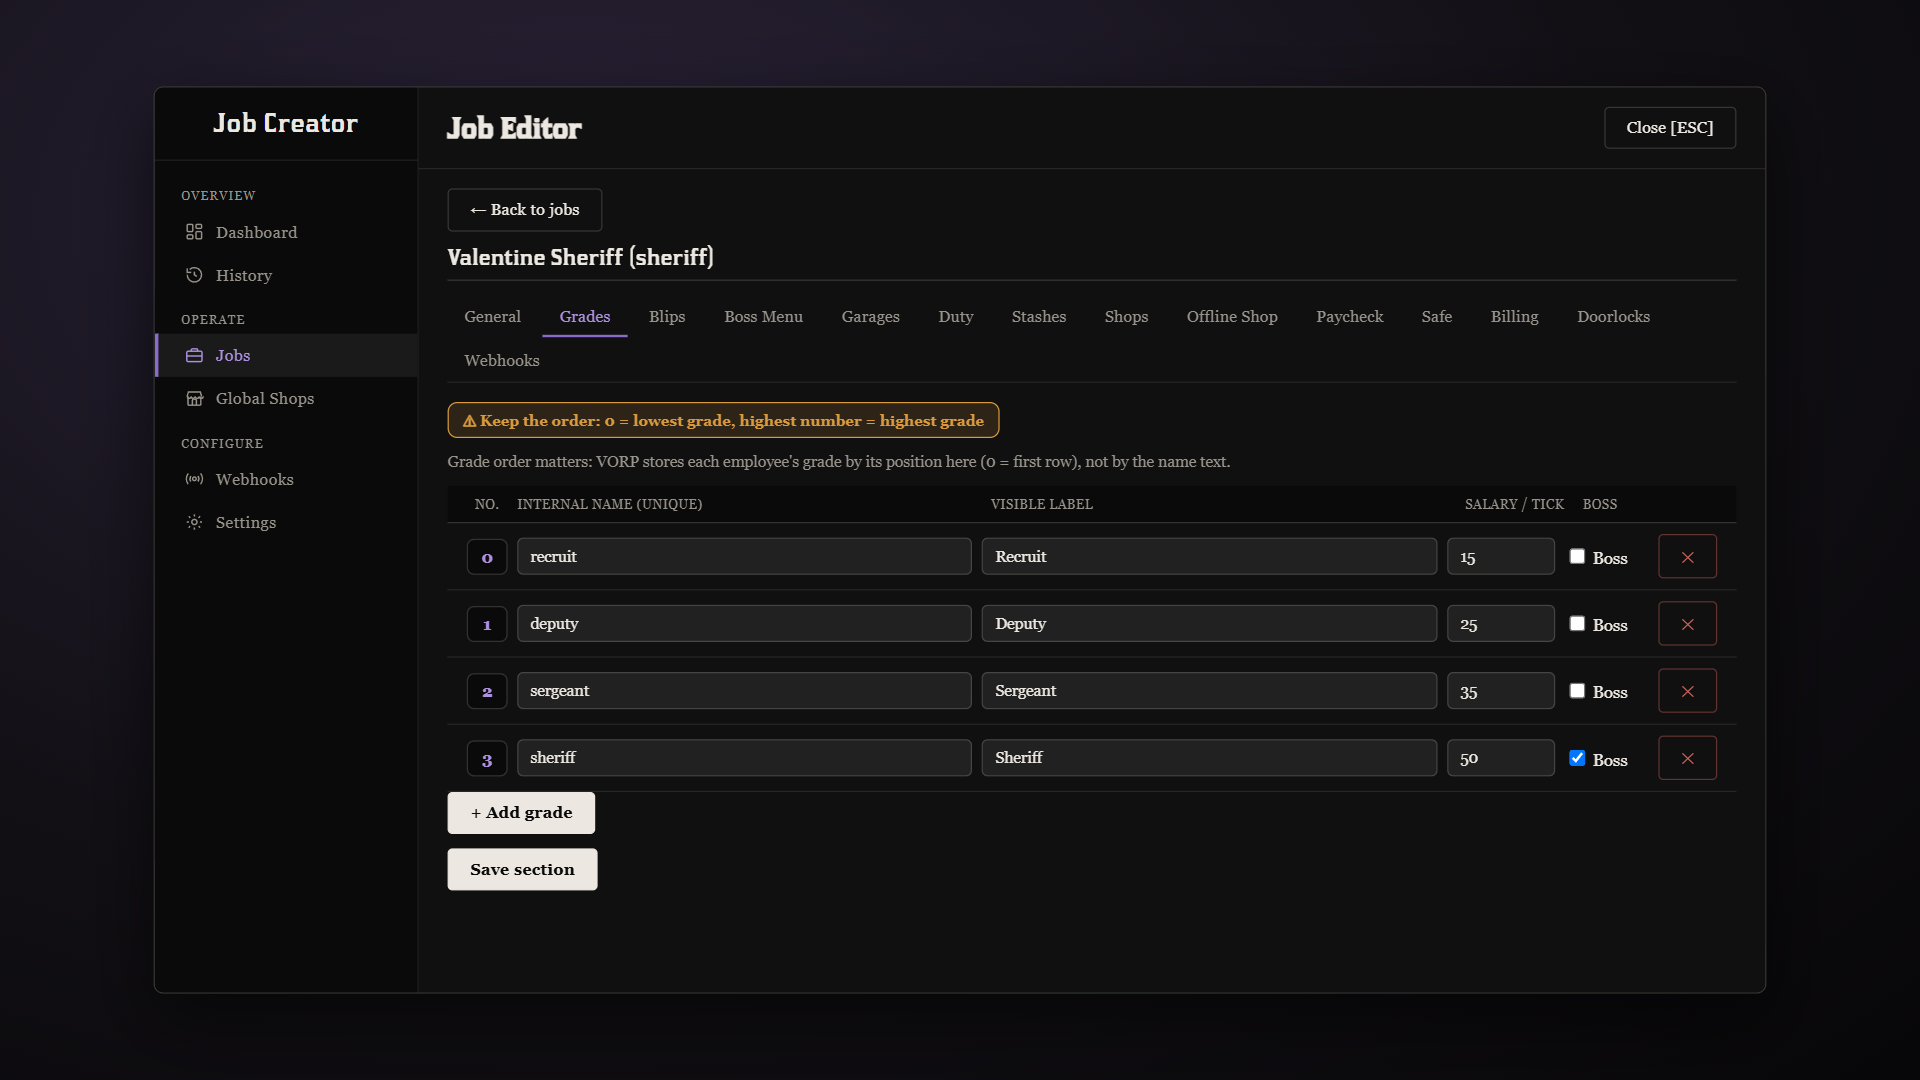
Task: Switch to the Billing tab
Action: 1514,317
